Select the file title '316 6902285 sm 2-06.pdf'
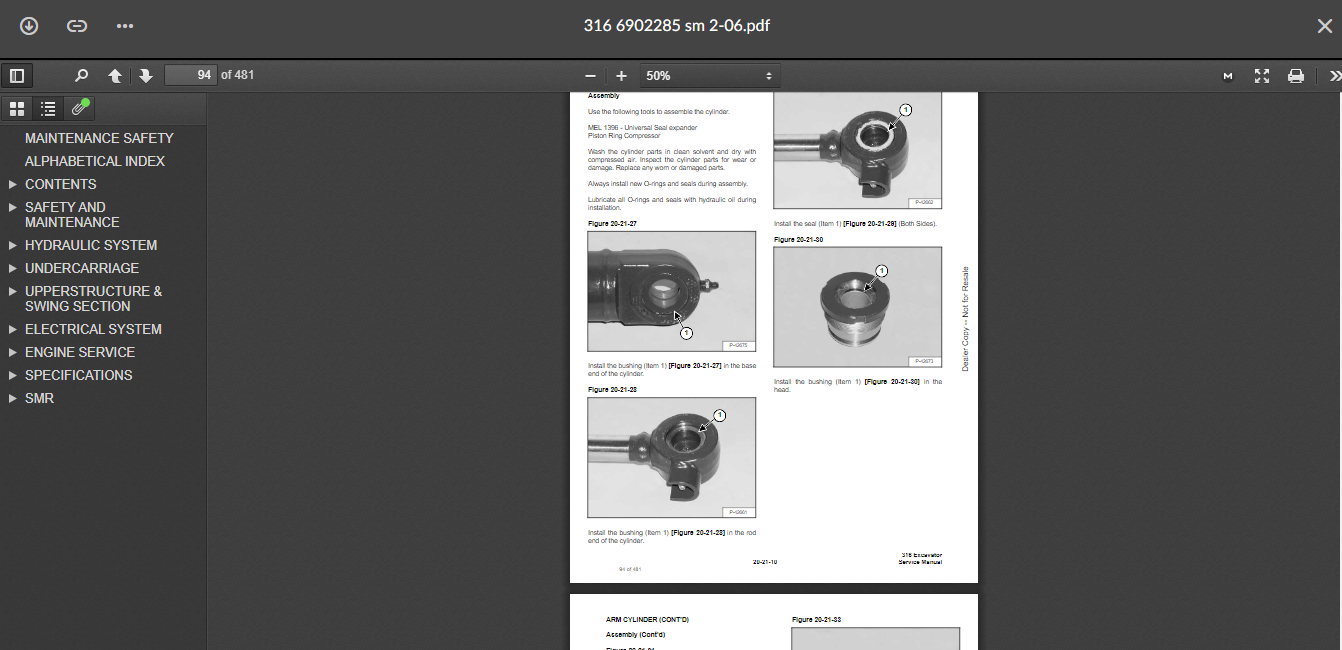The width and height of the screenshot is (1342, 650). point(677,26)
